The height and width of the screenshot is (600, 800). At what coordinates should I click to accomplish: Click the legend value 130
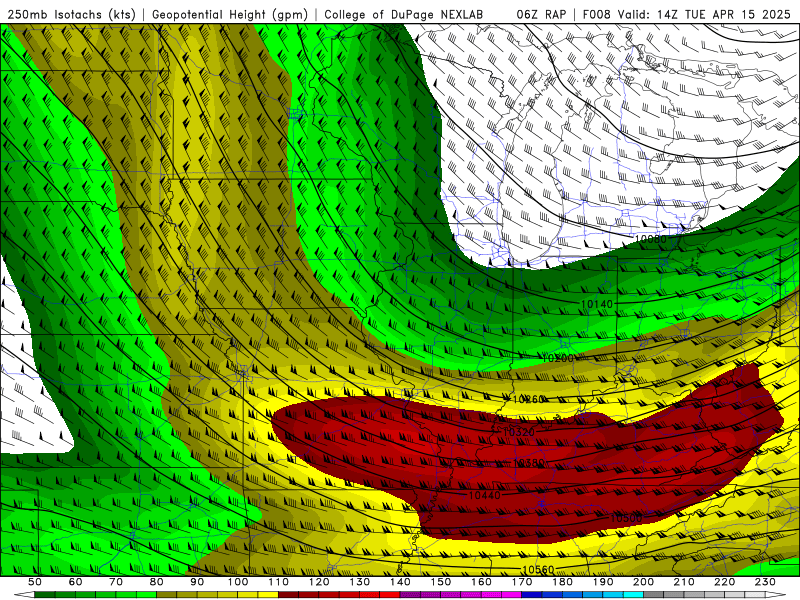360,582
